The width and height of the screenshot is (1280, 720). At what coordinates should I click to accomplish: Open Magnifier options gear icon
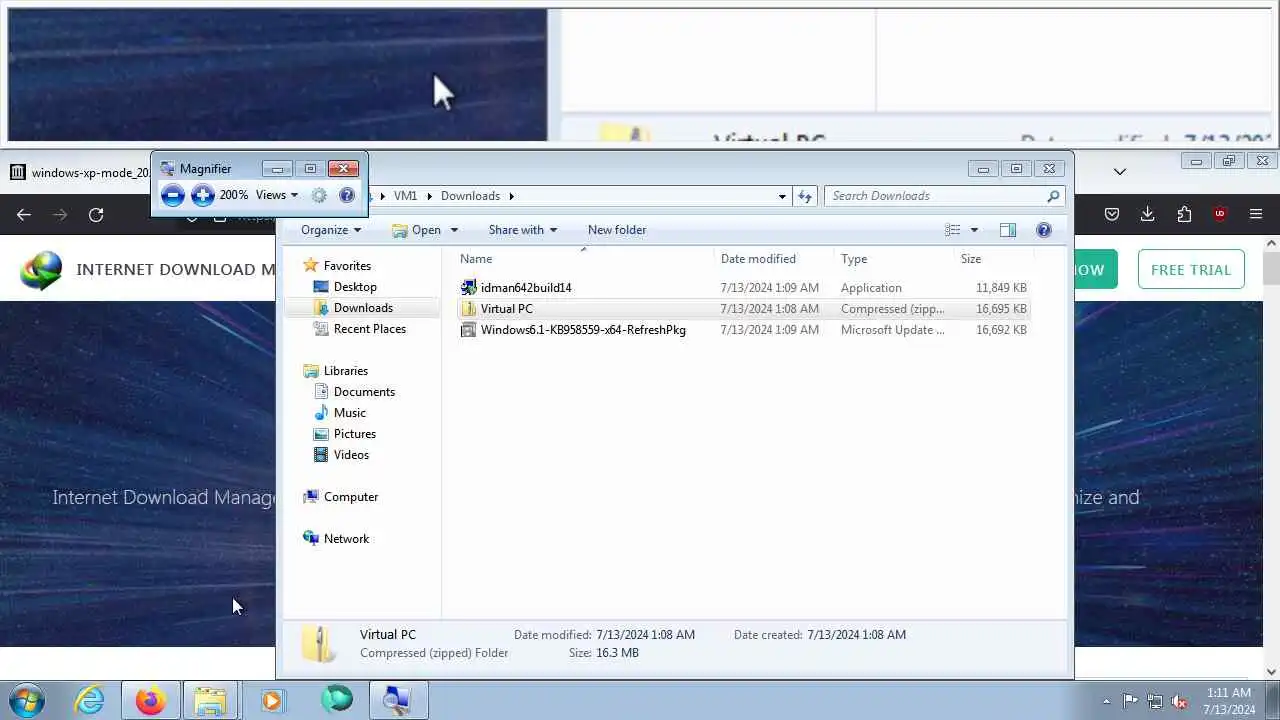319,196
